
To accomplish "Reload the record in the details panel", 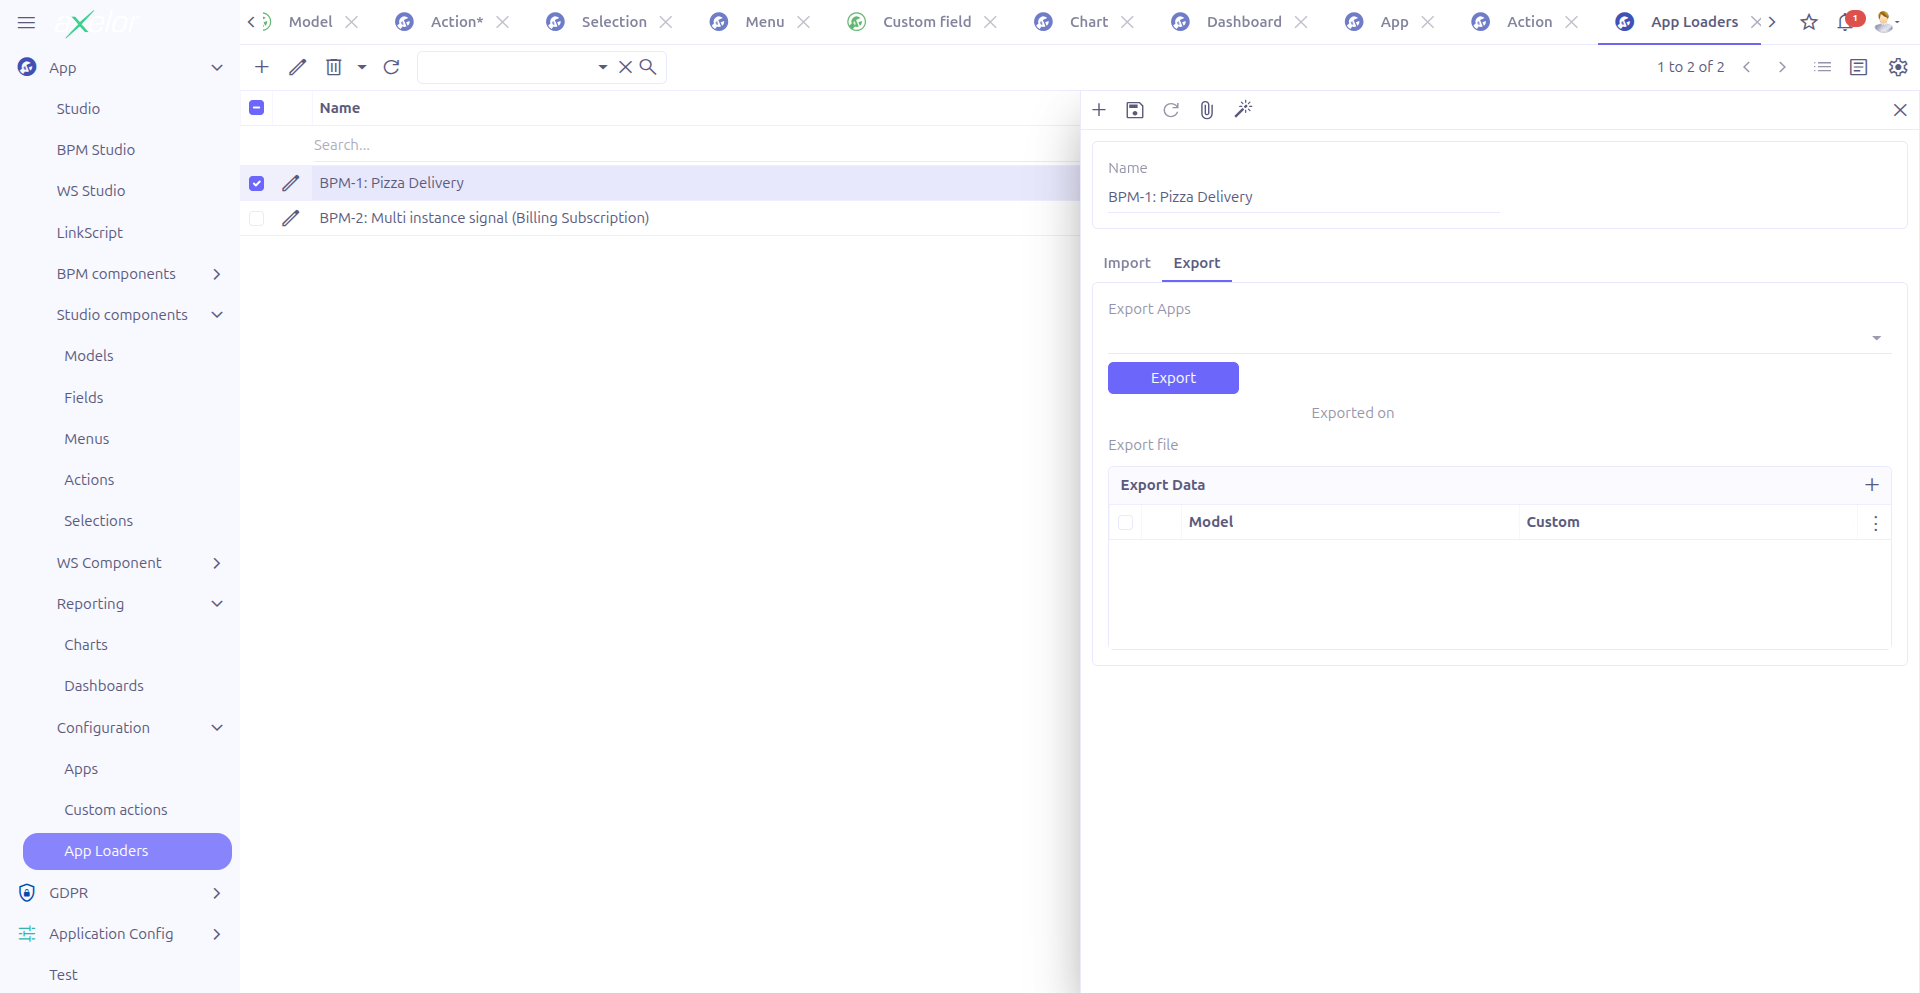I will (x=1171, y=110).
